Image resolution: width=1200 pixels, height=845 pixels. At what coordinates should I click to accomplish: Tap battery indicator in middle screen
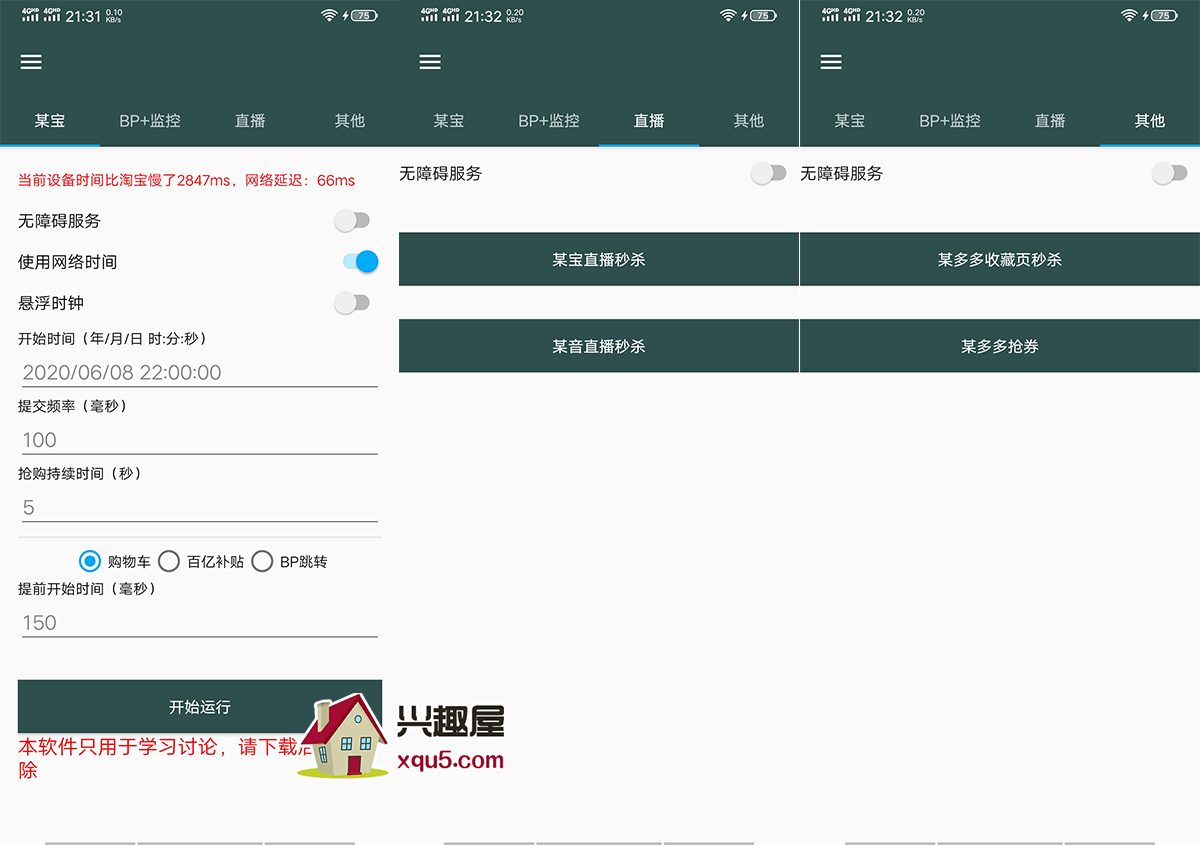tap(763, 16)
